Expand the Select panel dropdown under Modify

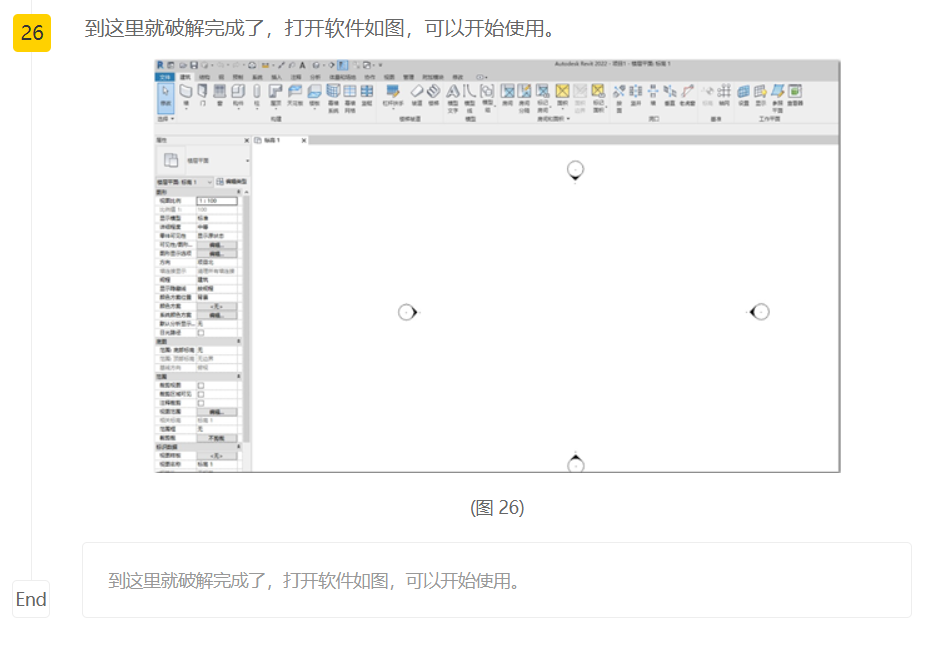(165, 119)
